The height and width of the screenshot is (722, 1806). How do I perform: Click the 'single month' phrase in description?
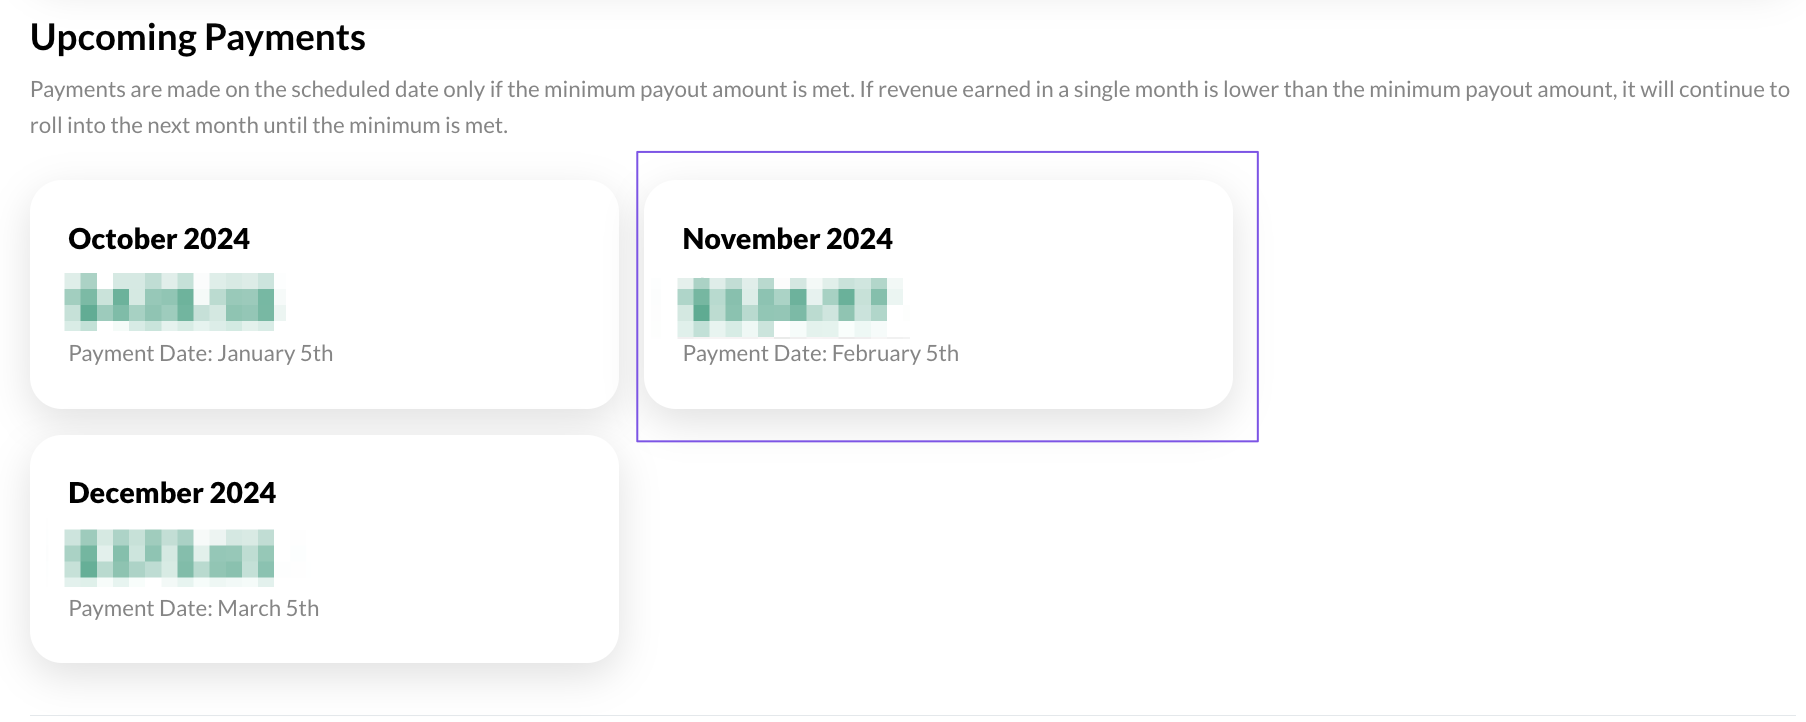point(1134,90)
